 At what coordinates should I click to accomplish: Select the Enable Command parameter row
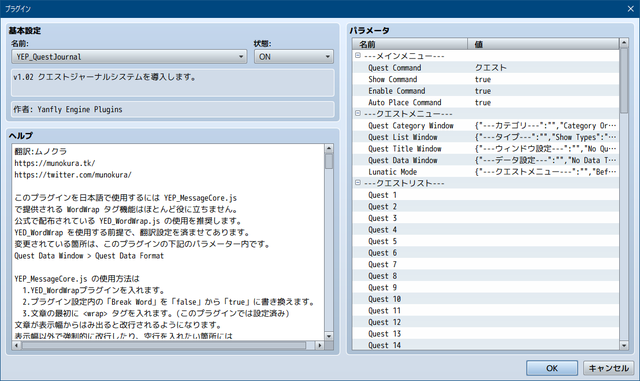486,91
